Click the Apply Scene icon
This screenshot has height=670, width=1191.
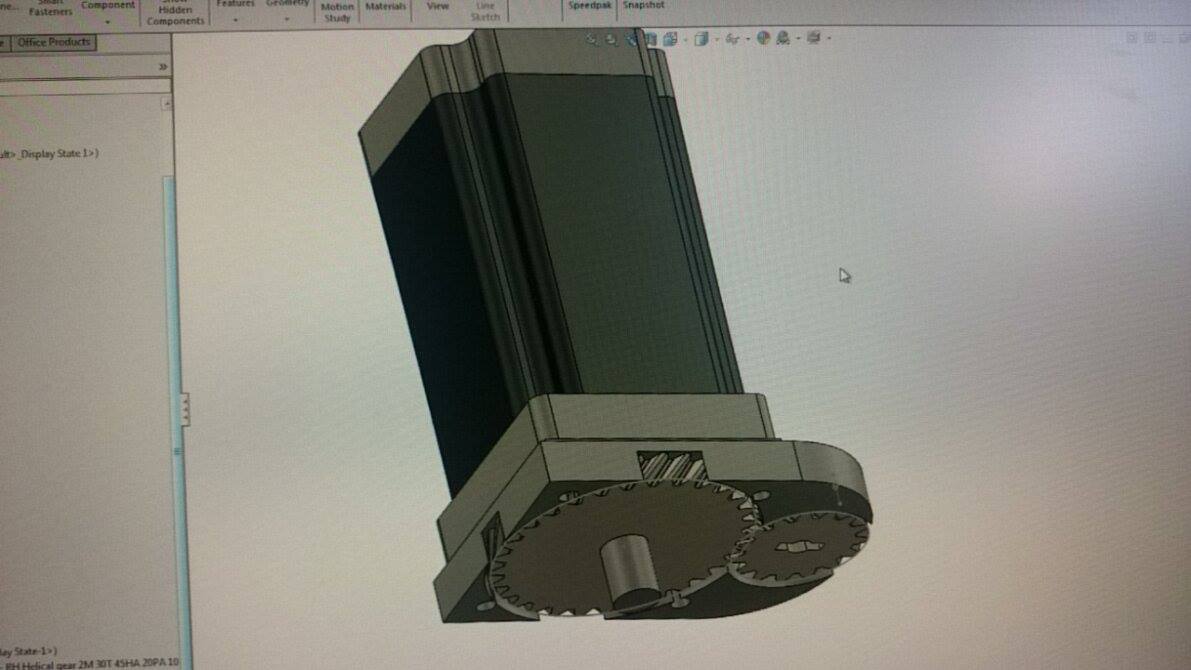[783, 37]
